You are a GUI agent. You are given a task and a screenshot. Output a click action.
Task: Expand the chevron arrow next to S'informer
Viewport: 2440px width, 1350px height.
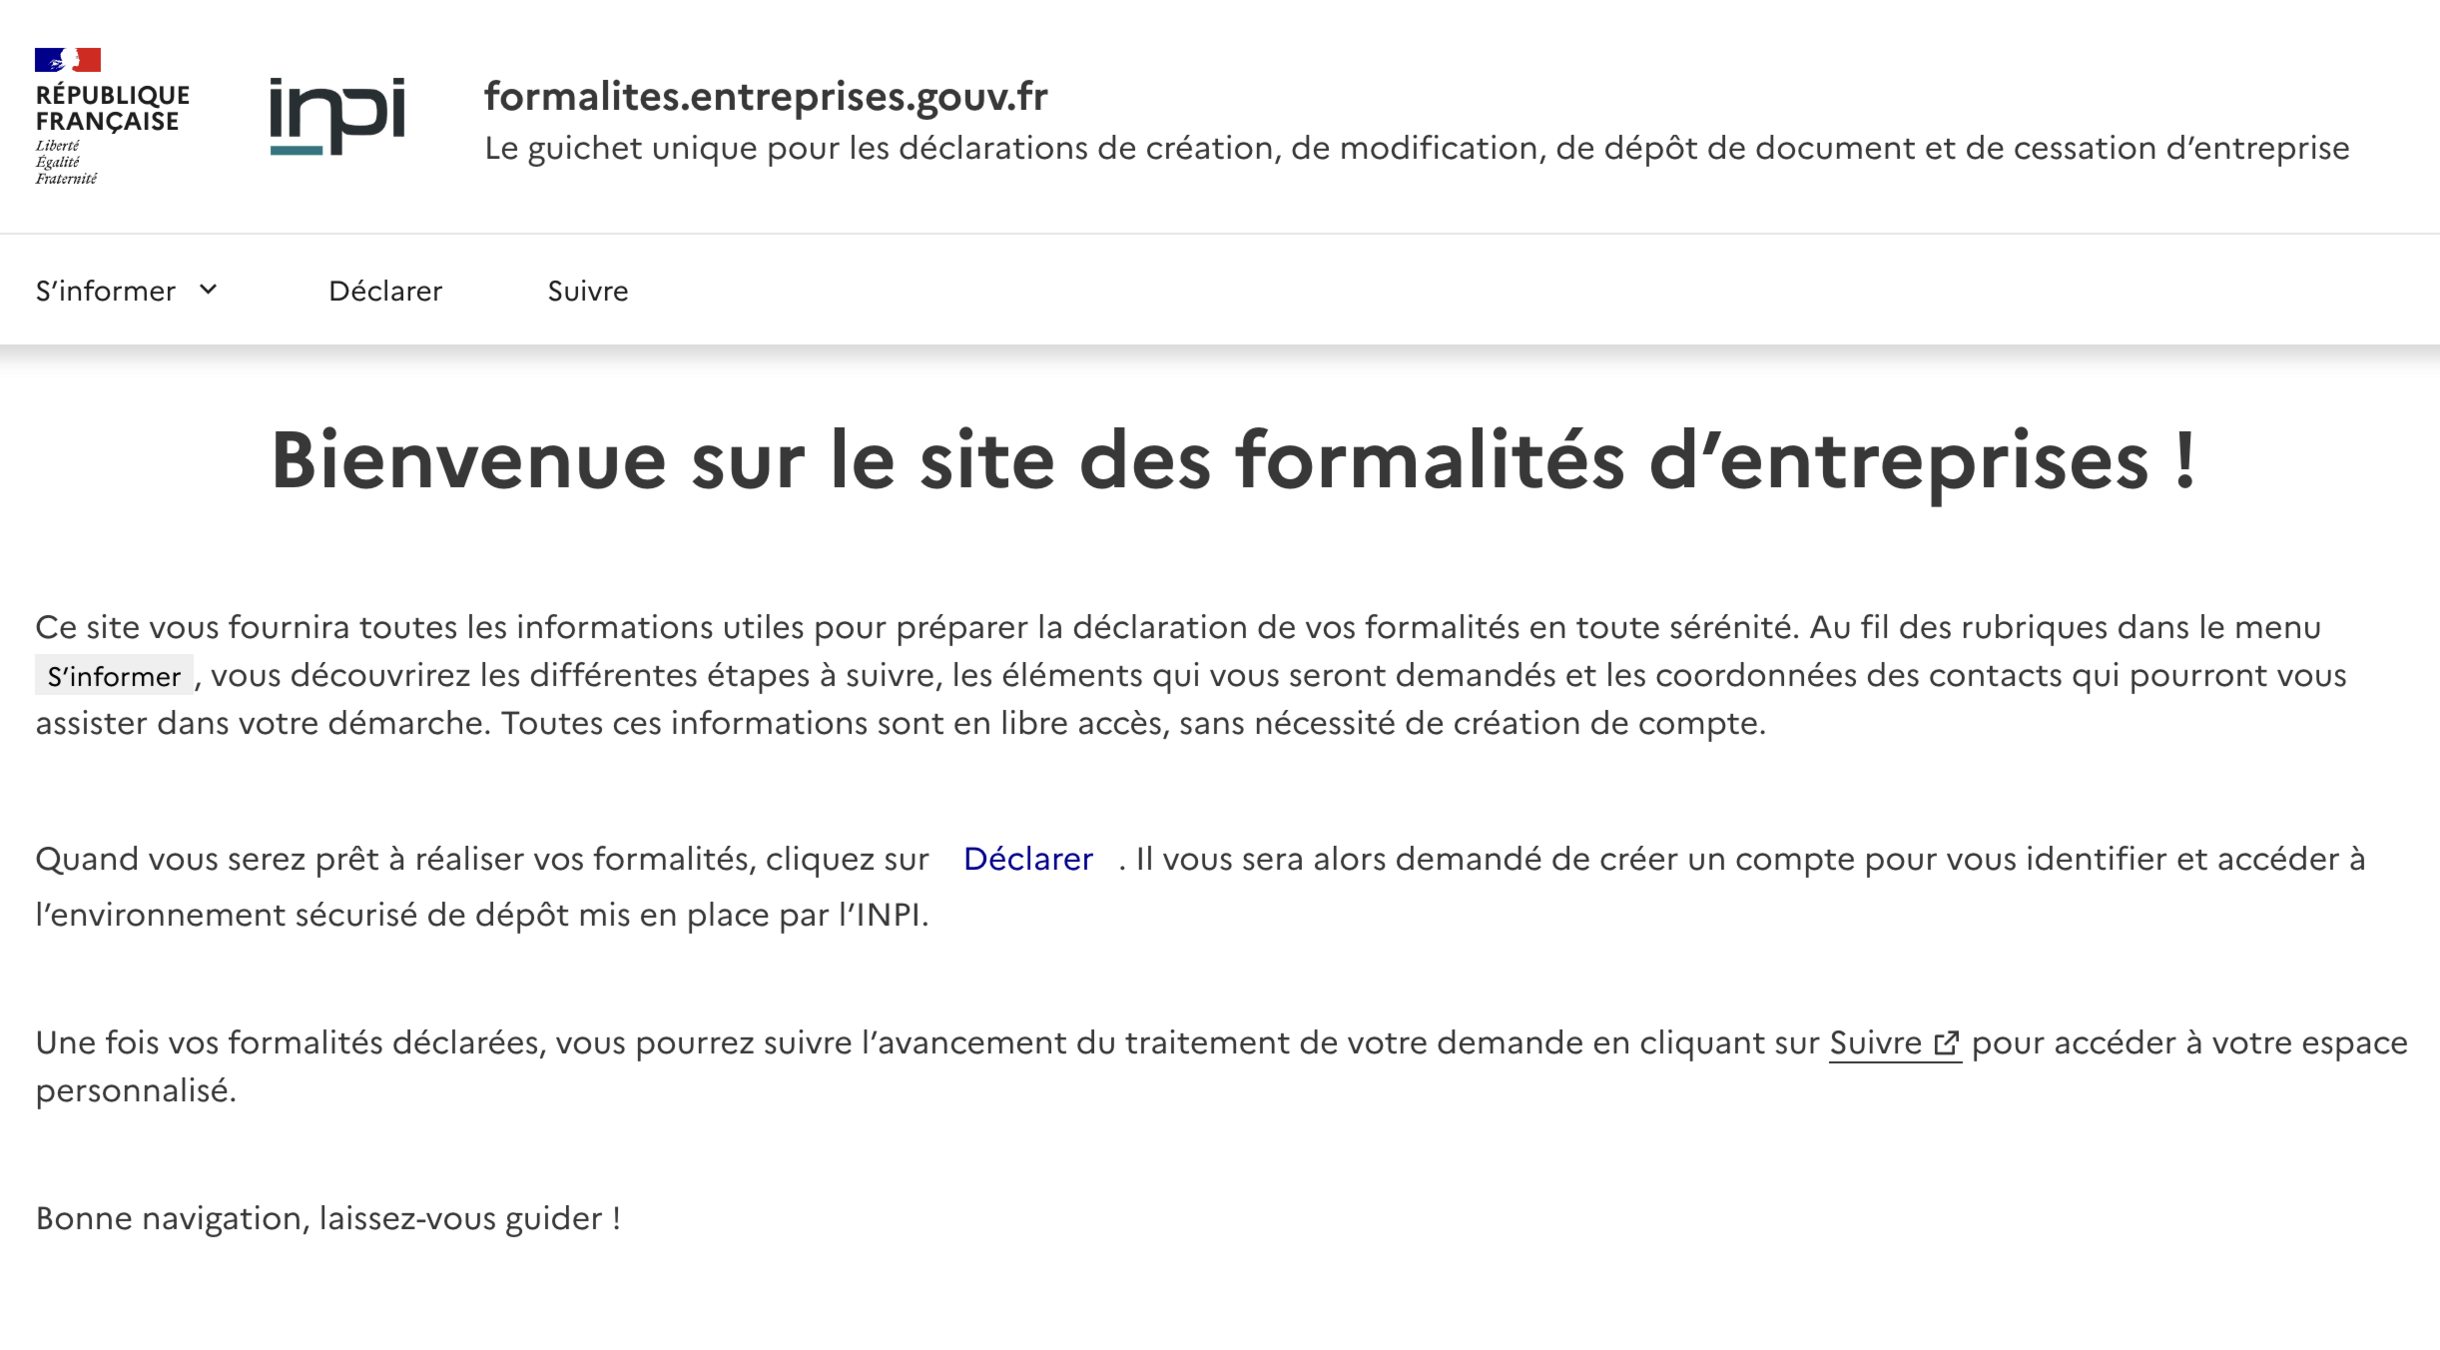coord(208,290)
